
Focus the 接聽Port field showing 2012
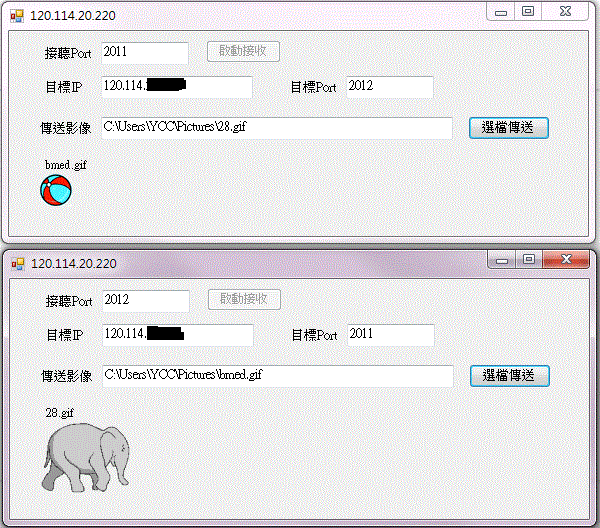146,301
